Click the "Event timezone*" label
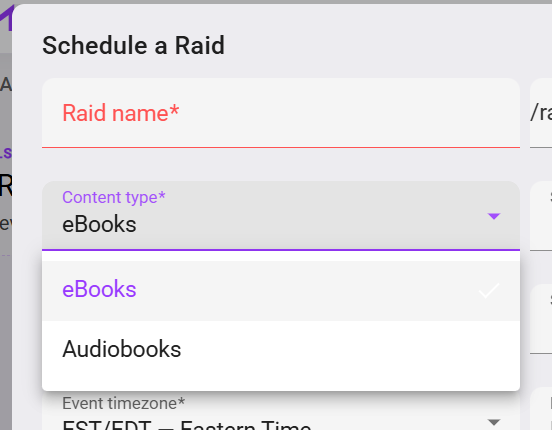552x430 pixels. [124, 403]
